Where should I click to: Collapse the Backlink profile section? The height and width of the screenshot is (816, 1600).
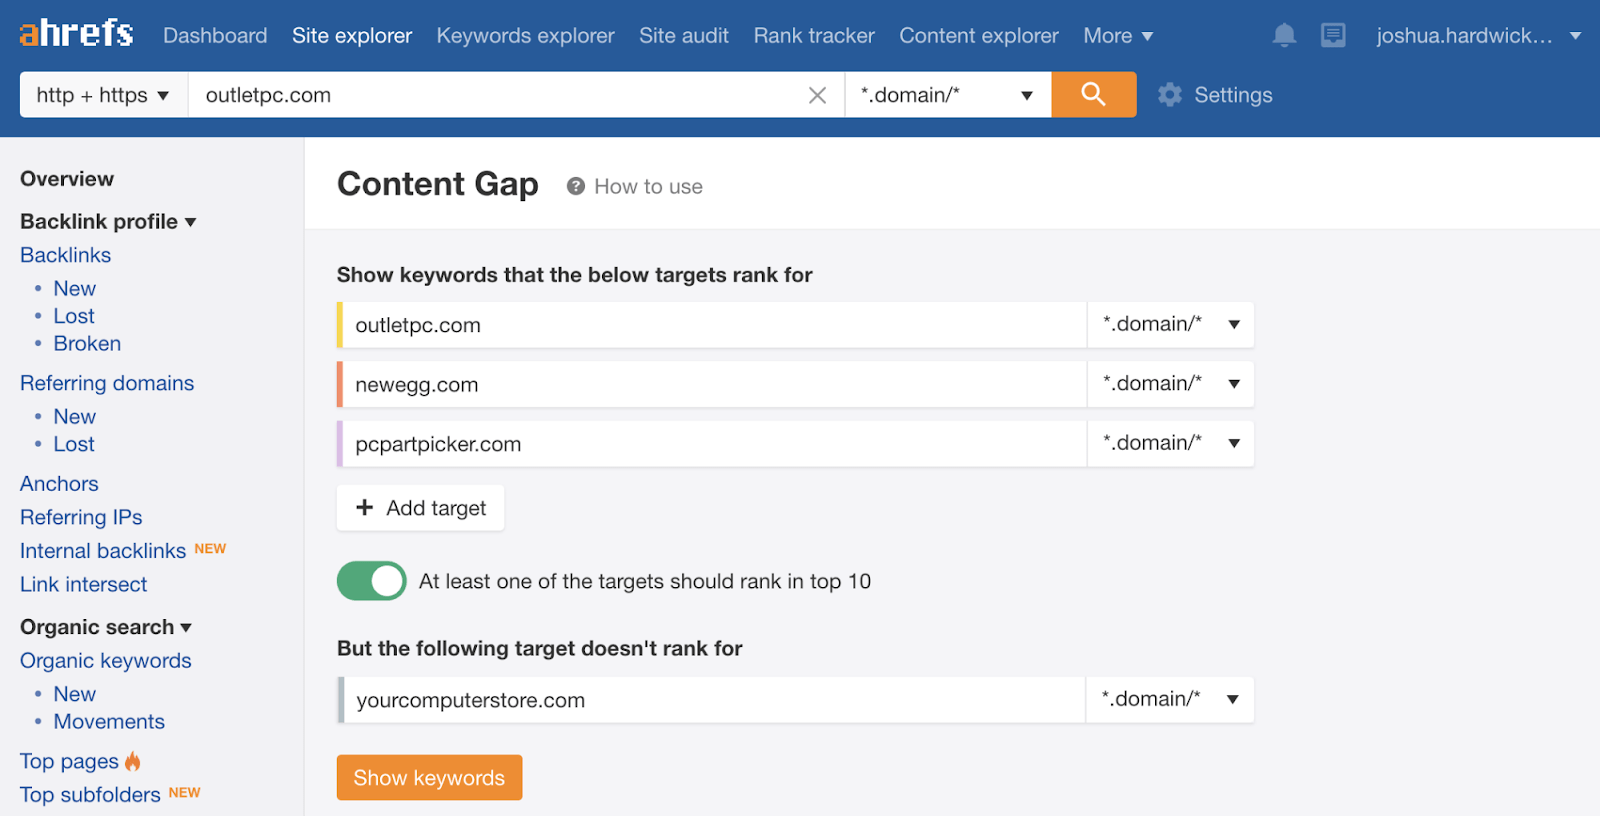(x=108, y=221)
